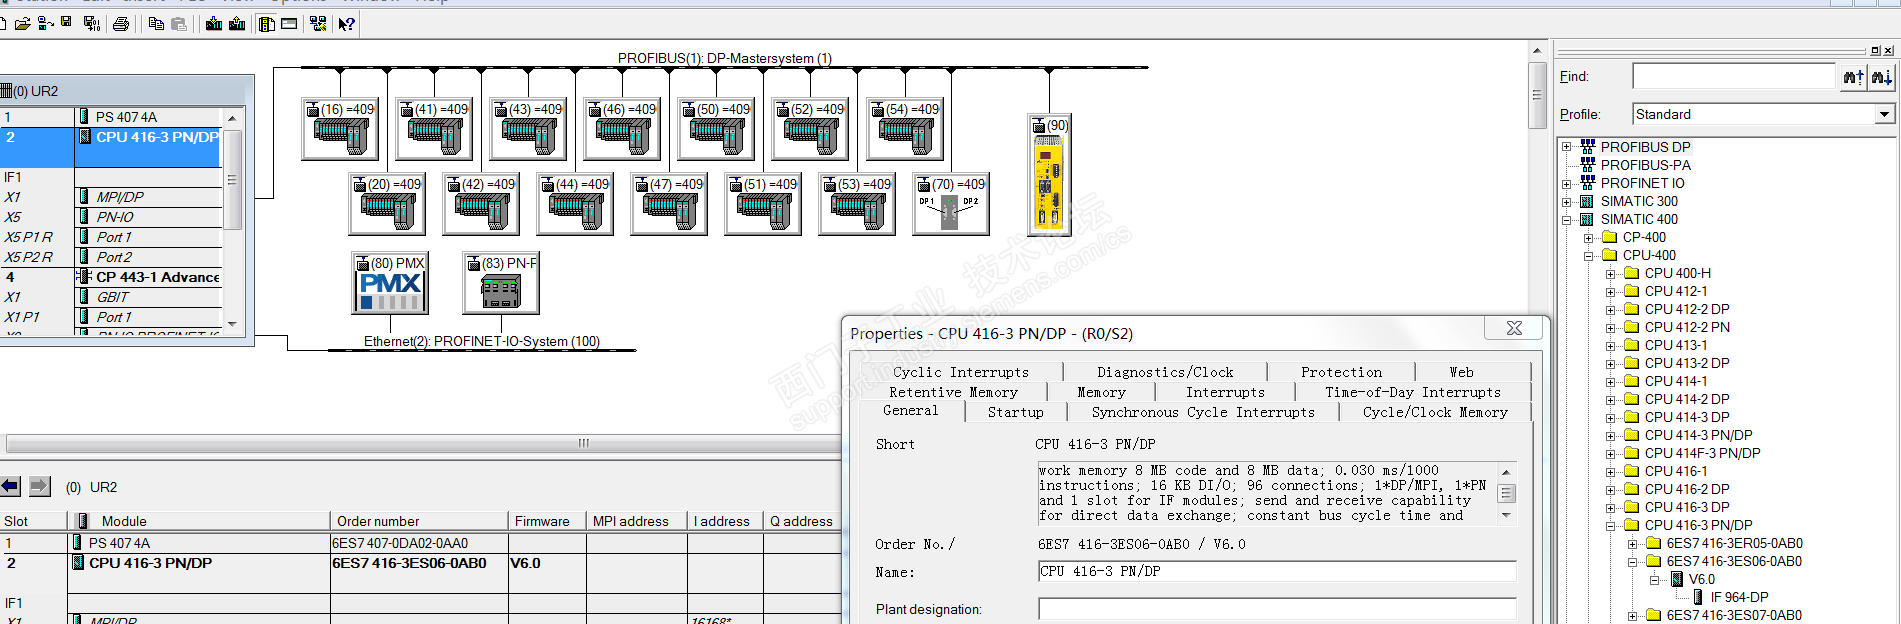Expand the PROFIBUS DP catalog node
Image resolution: width=1901 pixels, height=624 pixels.
click(1567, 147)
